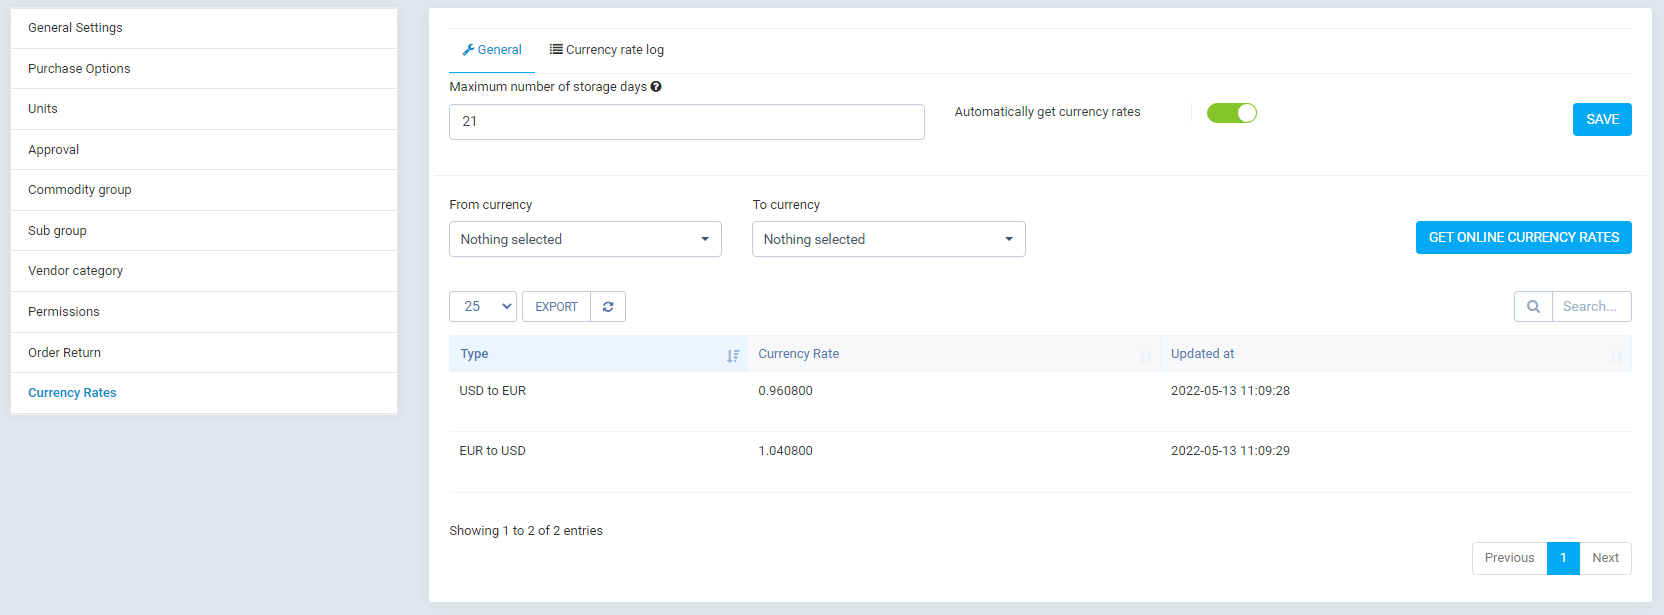Click Get Online Currency Rates button
Screen dimensions: 1664x615
pyautogui.click(x=1523, y=238)
